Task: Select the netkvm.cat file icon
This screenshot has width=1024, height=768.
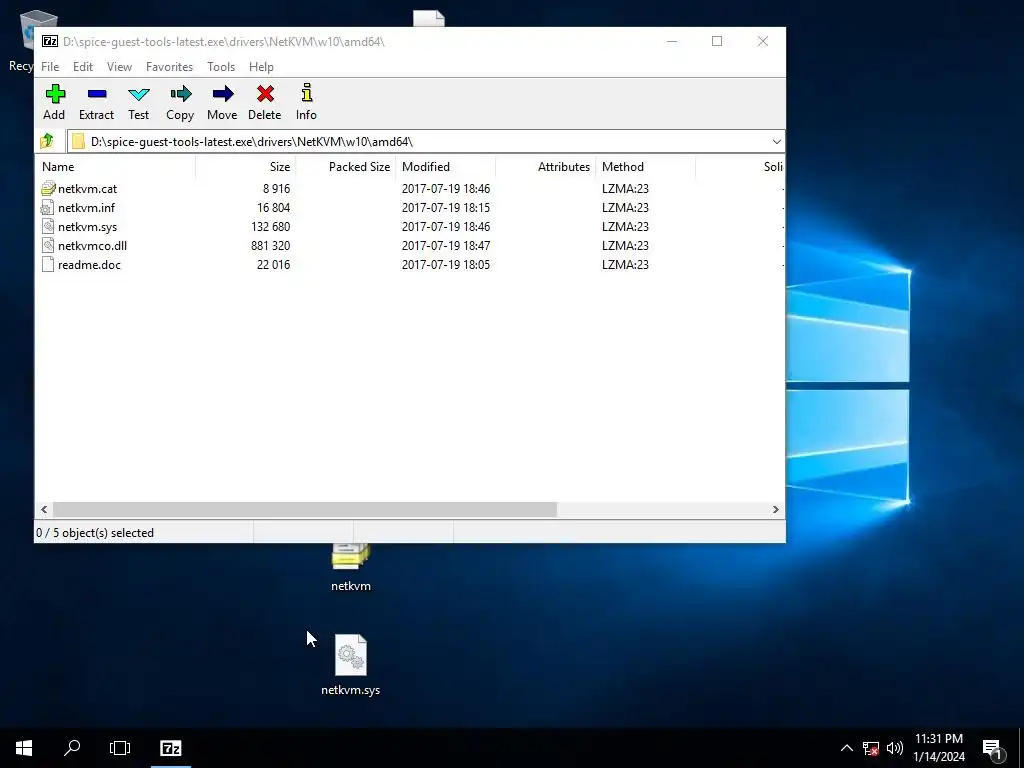Action: [48, 189]
